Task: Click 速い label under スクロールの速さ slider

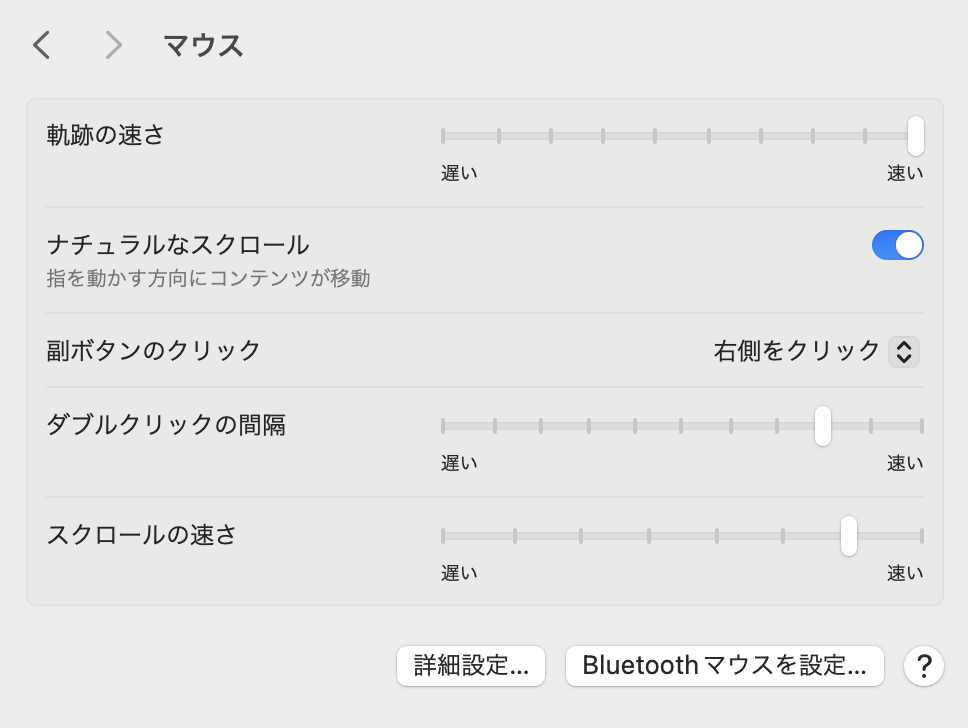Action: click(x=905, y=573)
